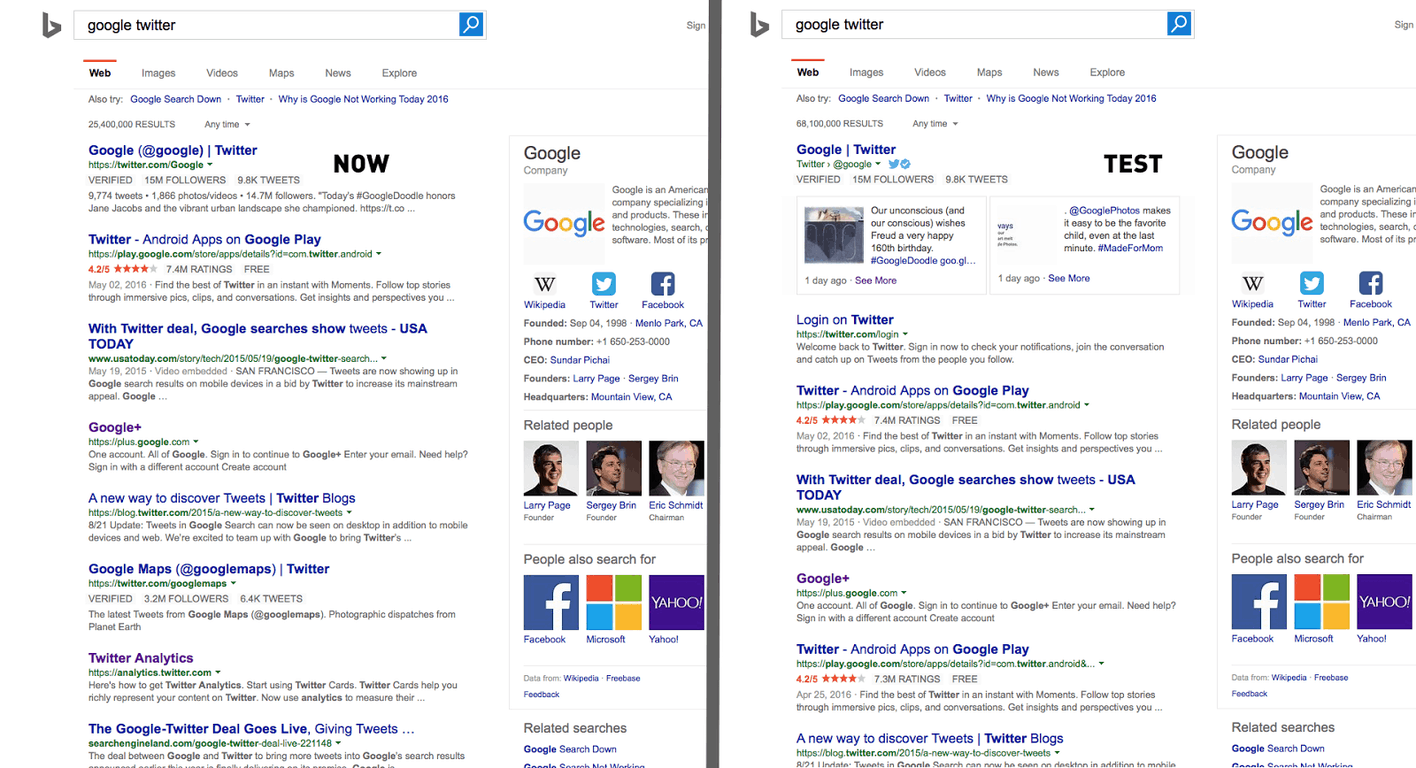This screenshot has width=1416, height=768.
Task: Open 'Google | Twitter' result in TEST page
Action: 846,149
